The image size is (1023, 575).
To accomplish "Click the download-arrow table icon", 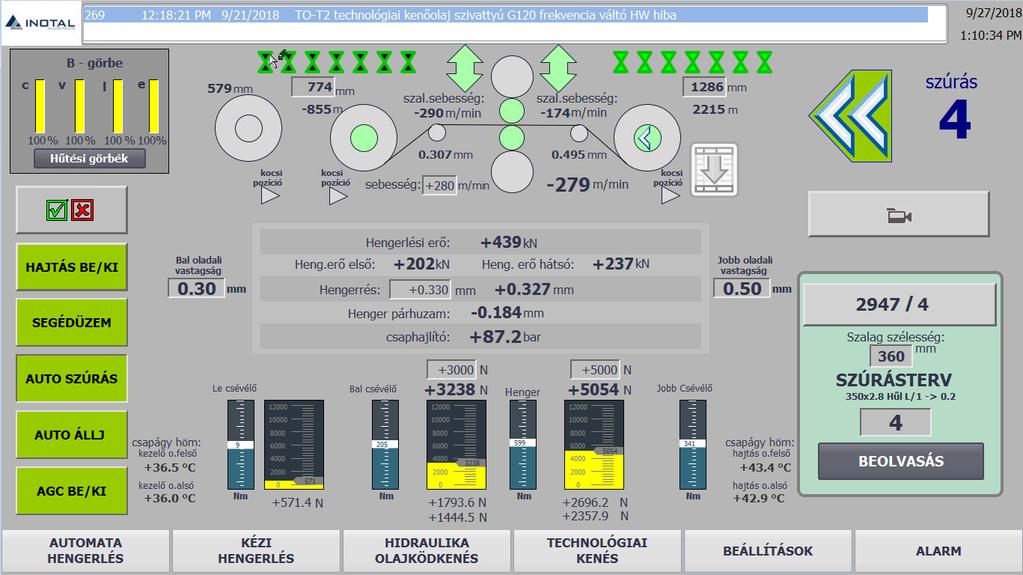I will [714, 170].
